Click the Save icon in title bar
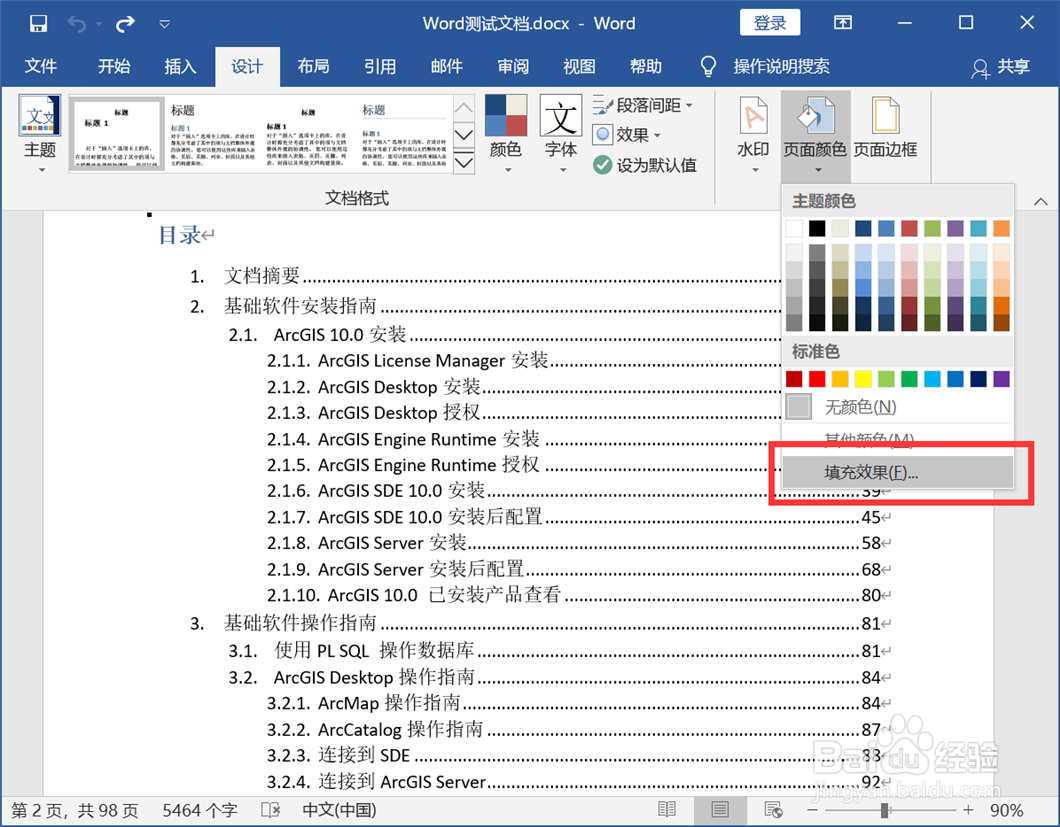The image size is (1060, 827). pyautogui.click(x=39, y=24)
